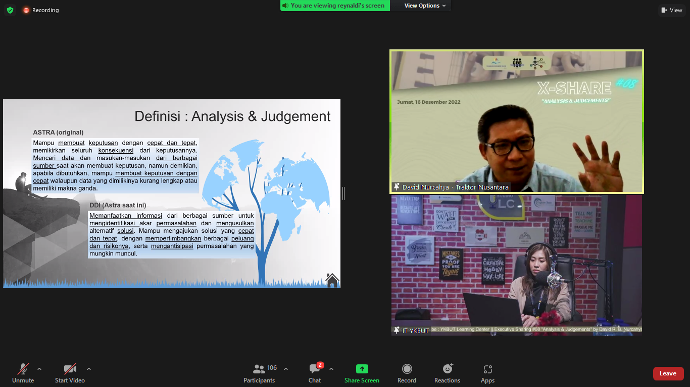Click the green Share Screen icon
690x387 pixels.
[x=362, y=369]
